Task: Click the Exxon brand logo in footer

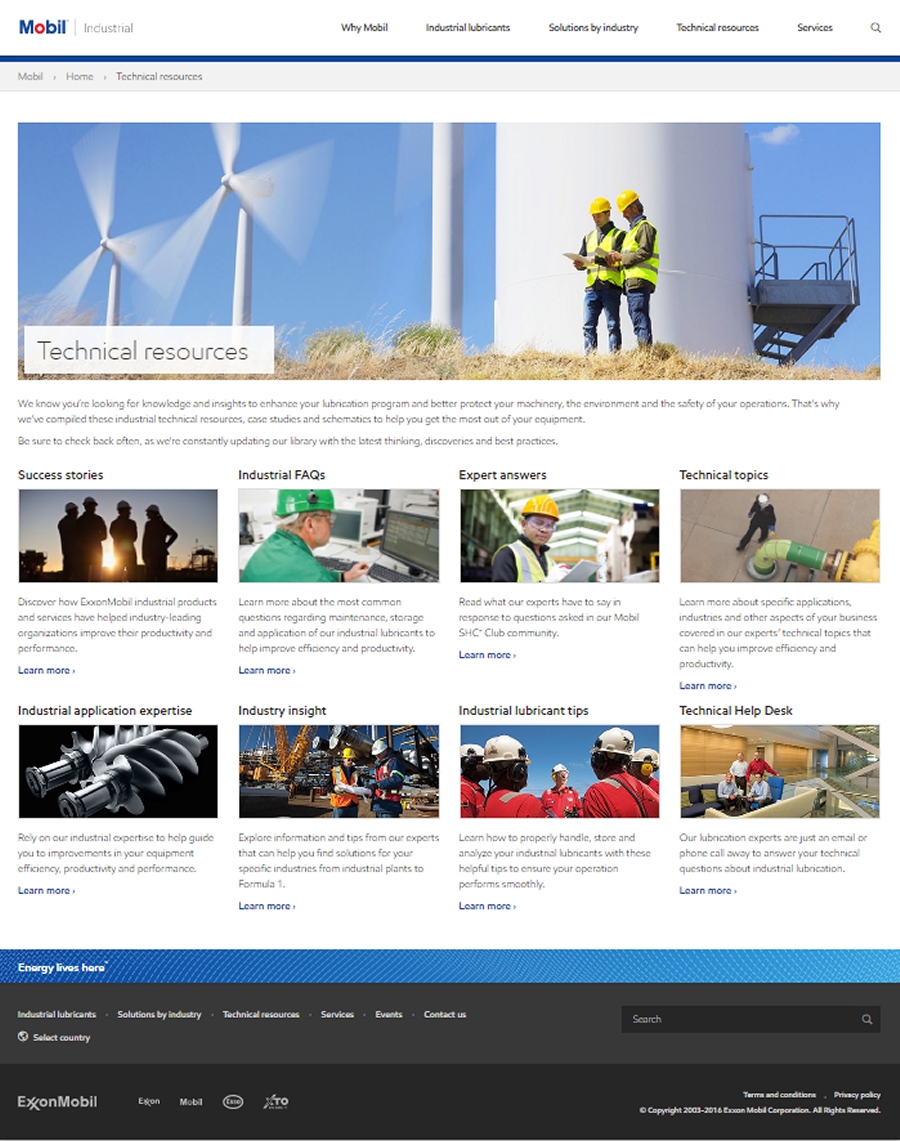Action: tap(149, 1102)
